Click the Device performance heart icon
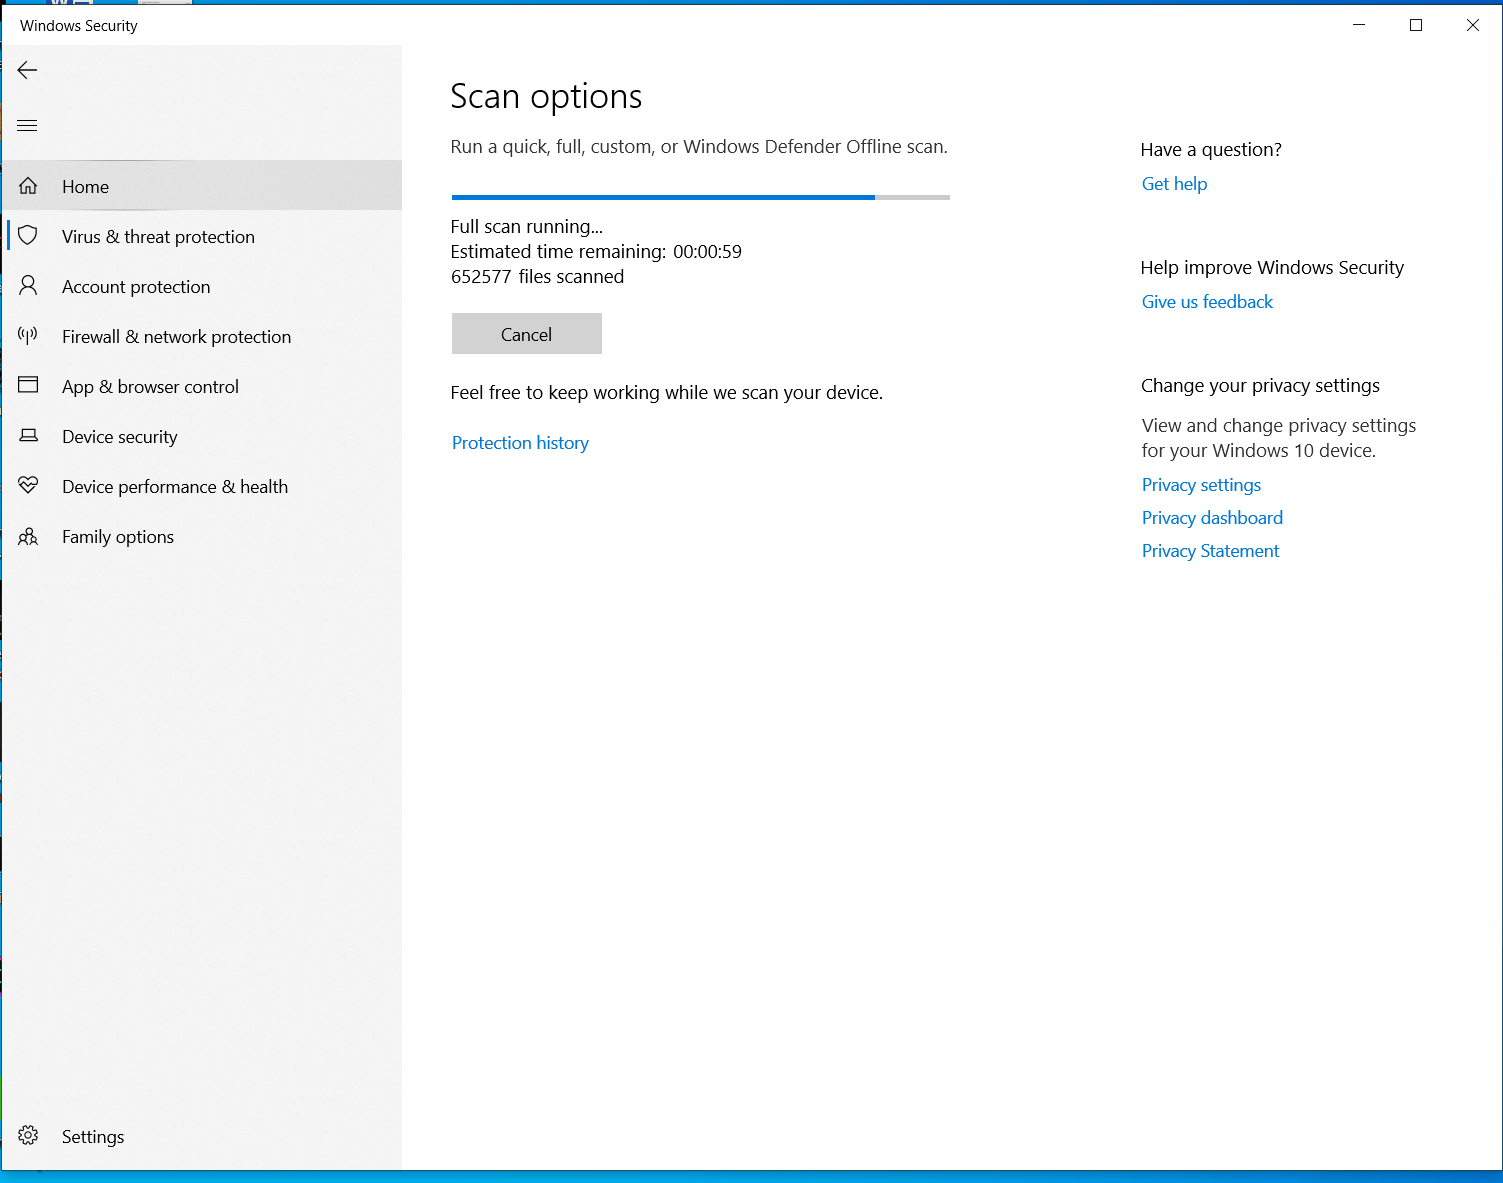Screen dimensions: 1503x1183 [28, 485]
